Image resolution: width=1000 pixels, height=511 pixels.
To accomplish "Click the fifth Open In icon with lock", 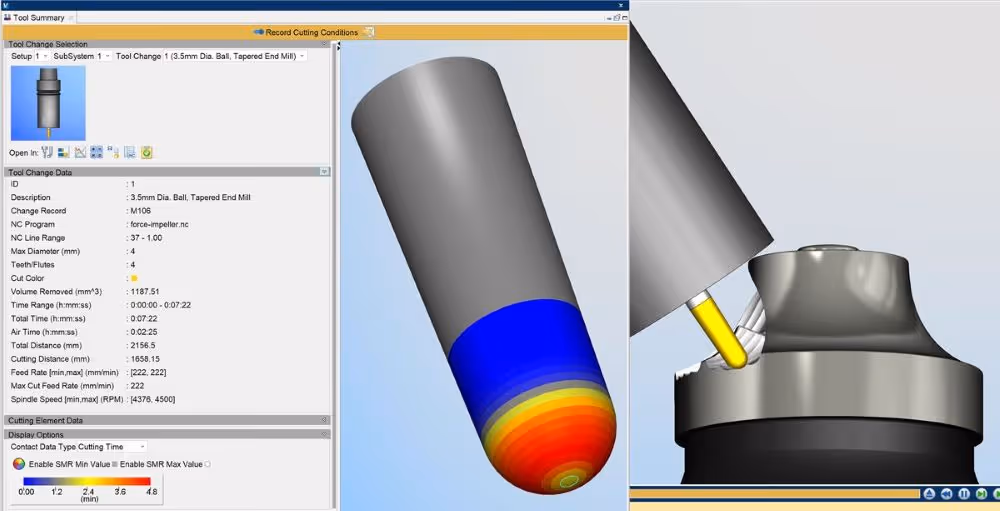I will [x=113, y=152].
